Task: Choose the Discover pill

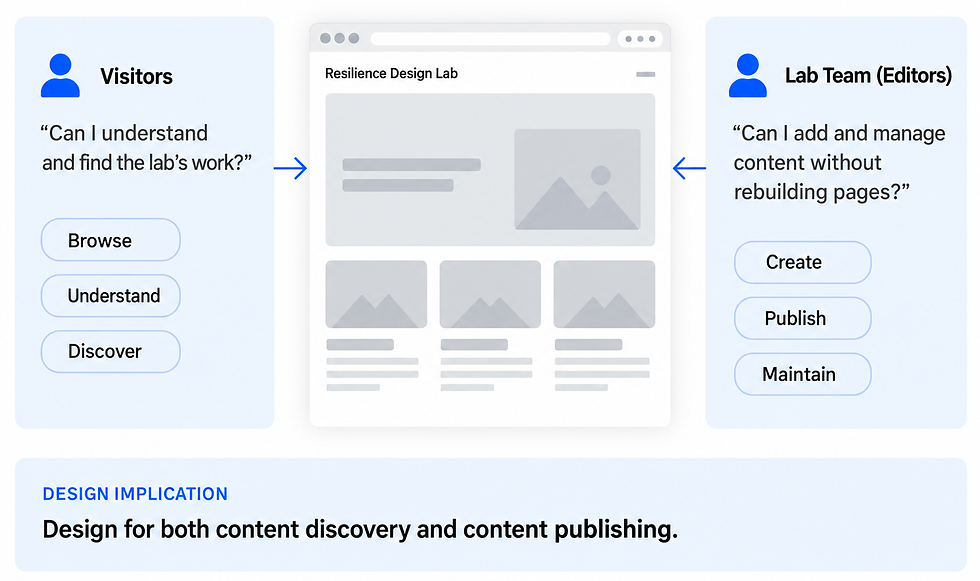Action: [111, 352]
